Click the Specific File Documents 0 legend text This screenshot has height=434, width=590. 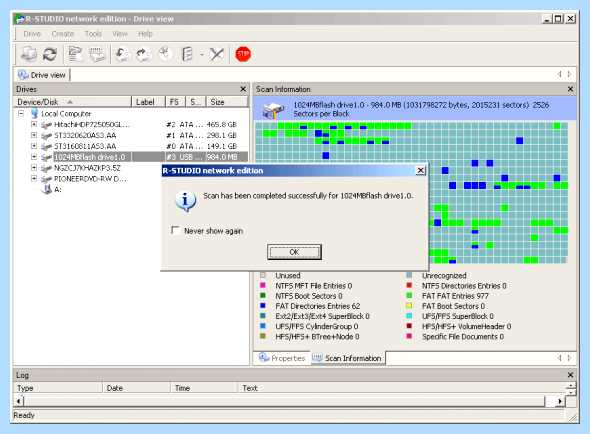click(x=463, y=337)
